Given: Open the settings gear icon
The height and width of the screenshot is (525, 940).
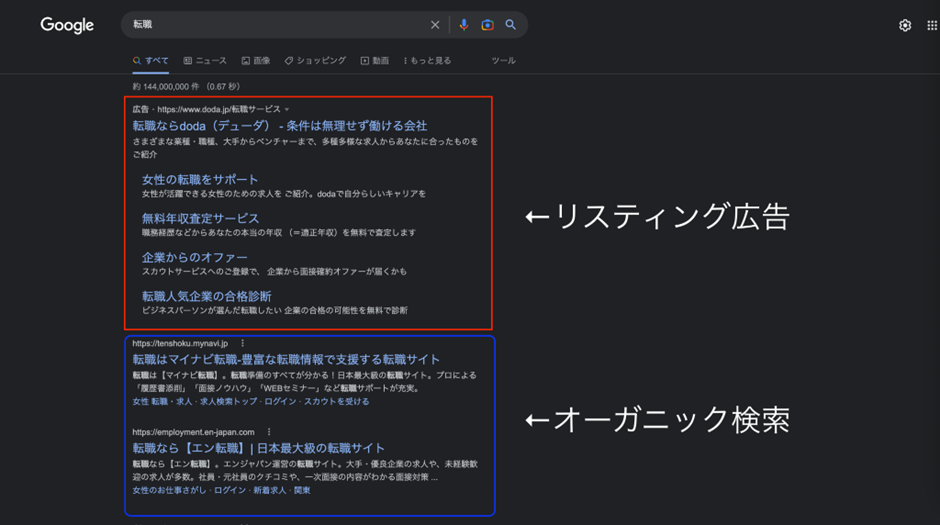Looking at the screenshot, I should click(905, 25).
